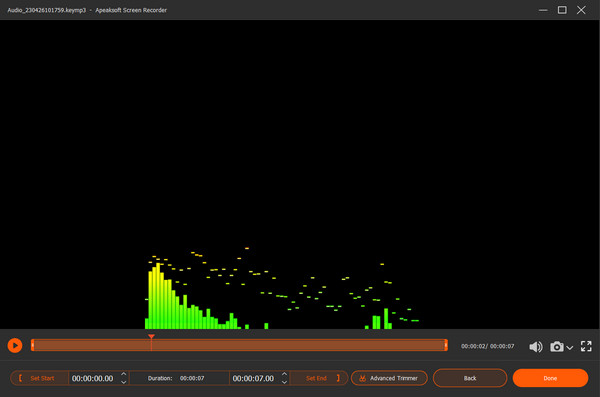This screenshot has width=600, height=397.
Task: Click the middle of the orange timeline bar
Action: click(239, 345)
